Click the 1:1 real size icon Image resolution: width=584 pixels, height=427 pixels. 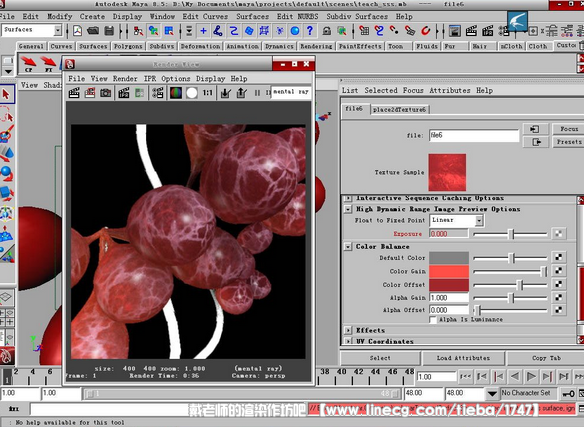[207, 93]
